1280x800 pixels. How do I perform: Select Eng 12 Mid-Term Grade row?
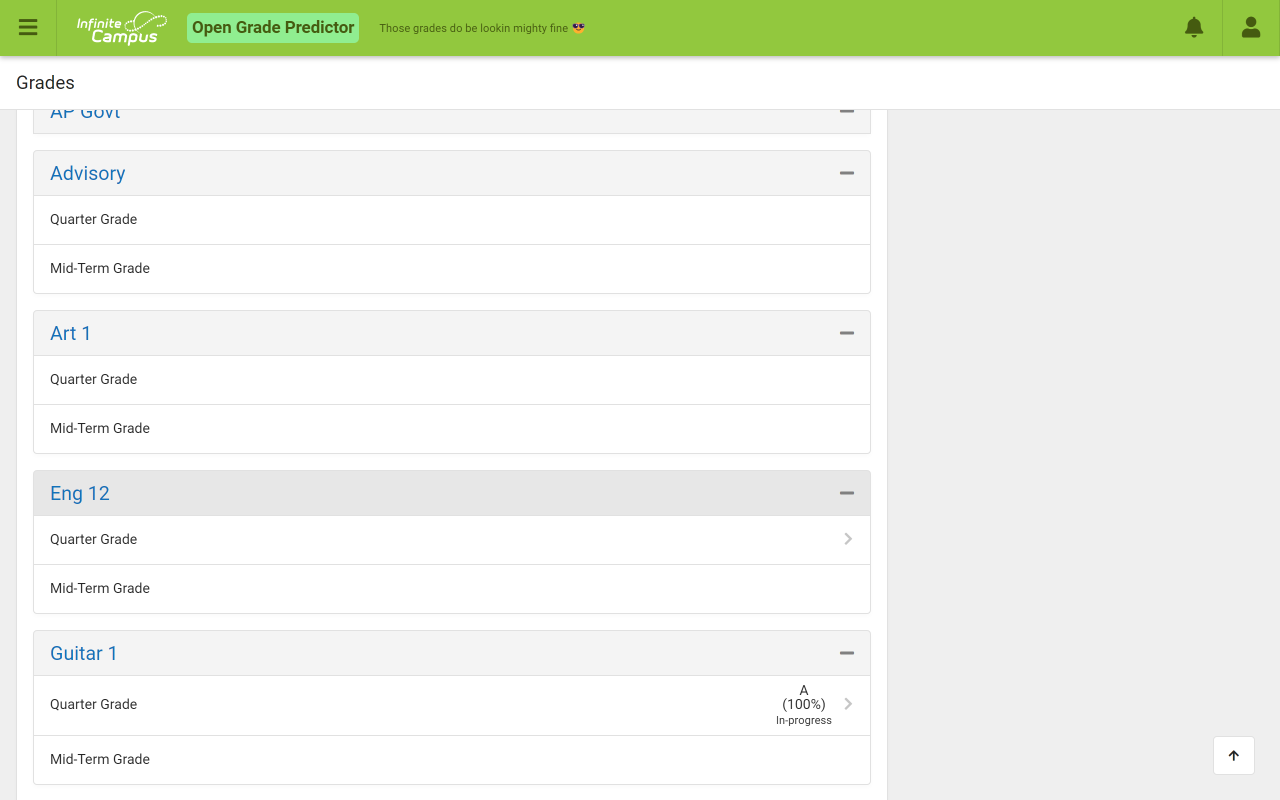(x=452, y=589)
